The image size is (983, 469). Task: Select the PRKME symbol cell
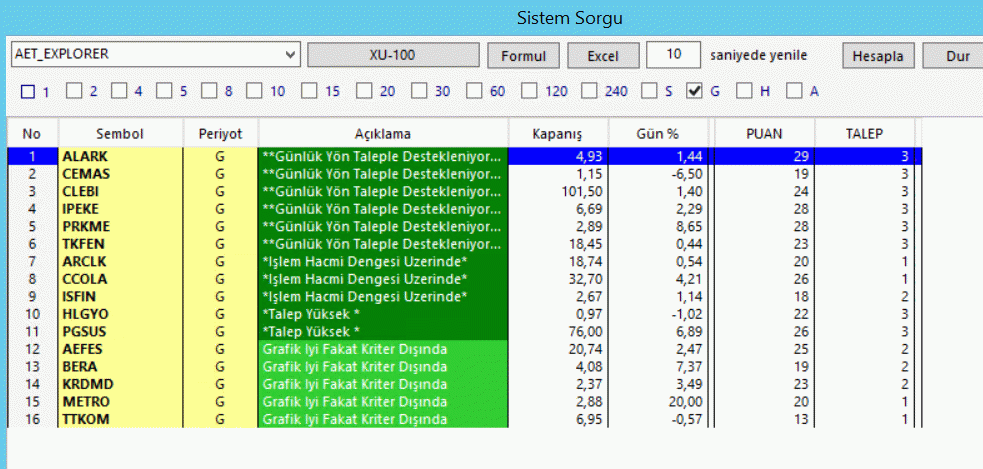(120, 226)
